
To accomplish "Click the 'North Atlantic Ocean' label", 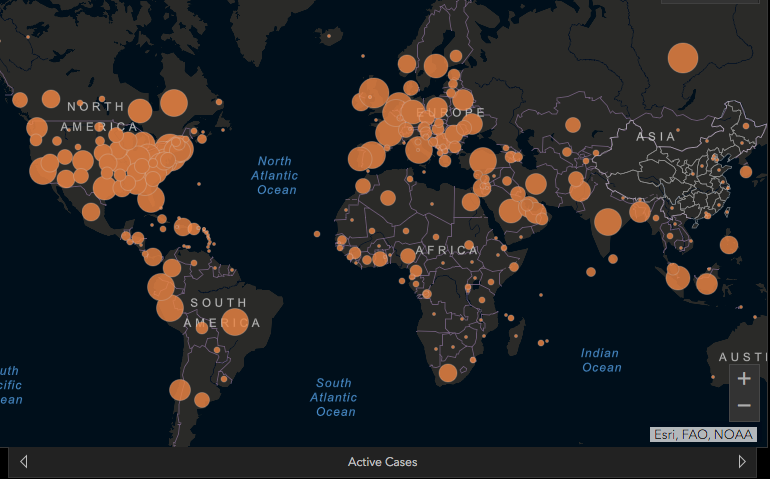I will 275,175.
